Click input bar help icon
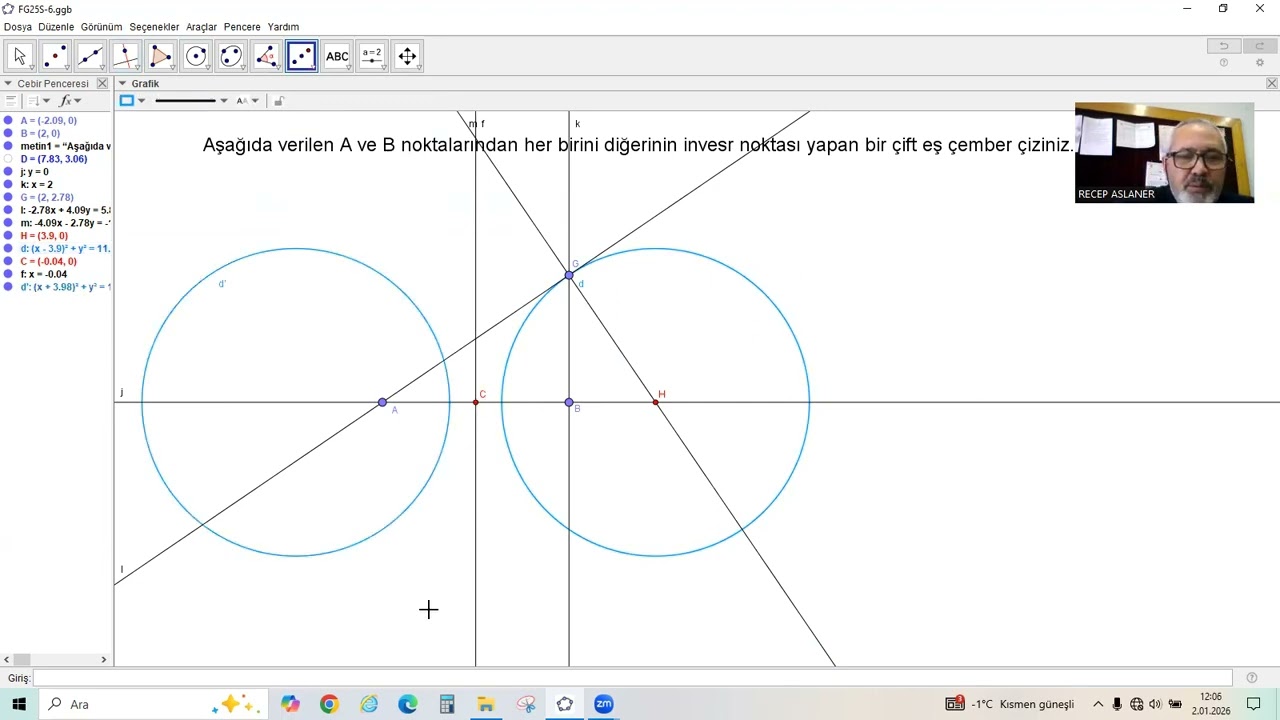Viewport: 1280px width, 720px height. coord(1252,678)
